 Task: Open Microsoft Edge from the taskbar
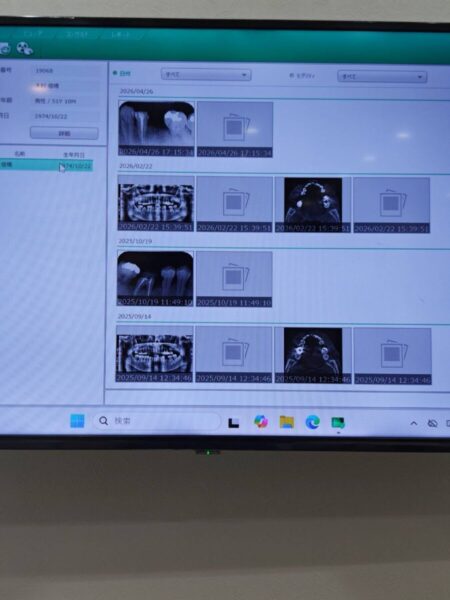tap(313, 422)
